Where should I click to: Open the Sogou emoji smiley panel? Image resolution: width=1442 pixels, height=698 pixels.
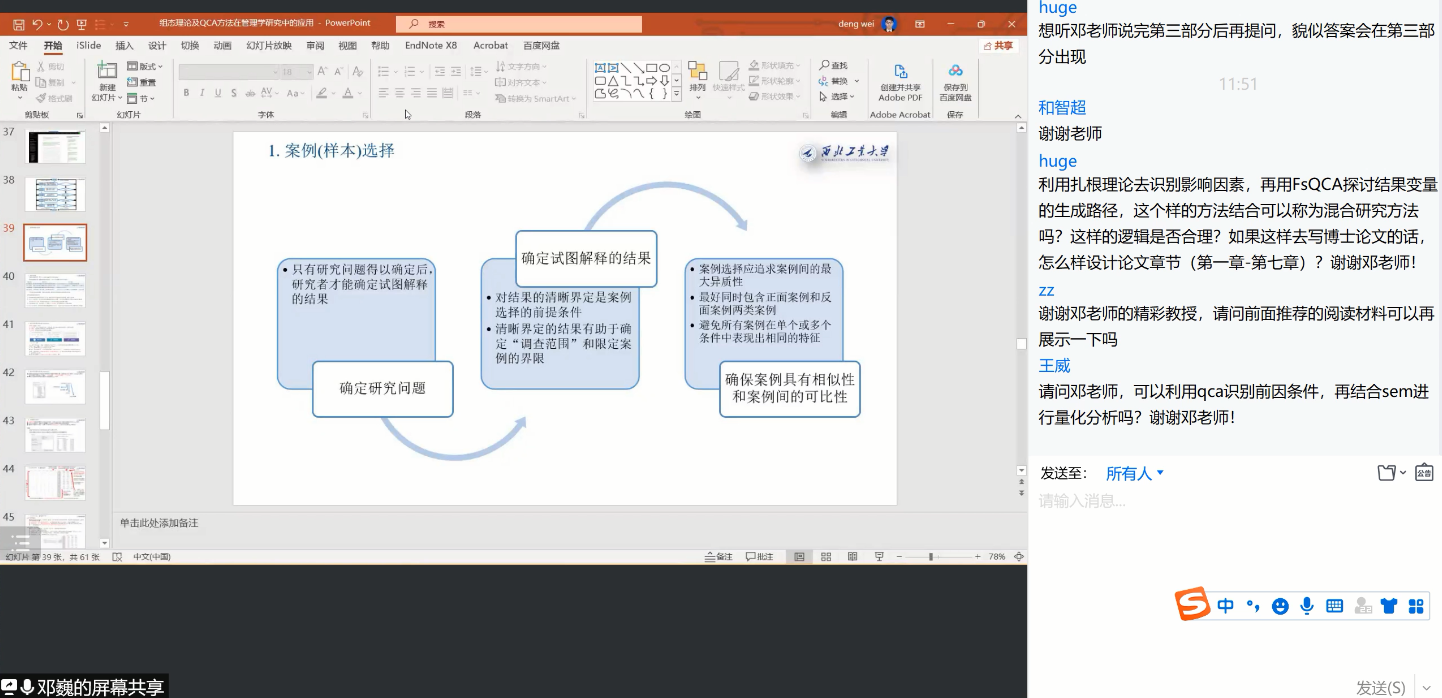pos(1279,606)
